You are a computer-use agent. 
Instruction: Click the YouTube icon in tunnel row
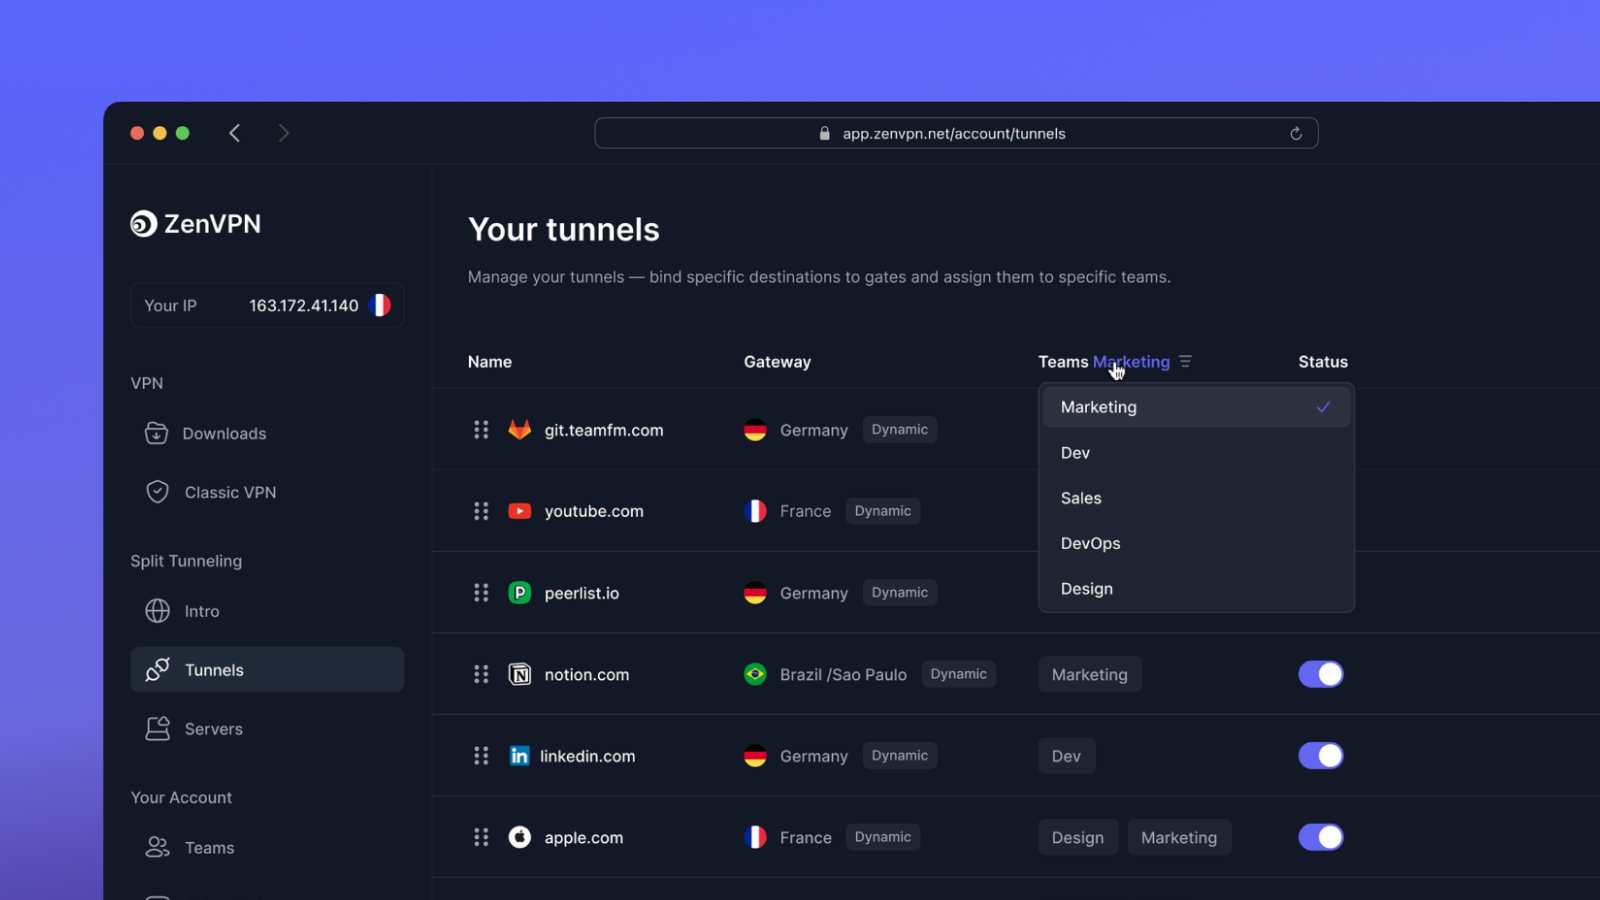pos(520,511)
